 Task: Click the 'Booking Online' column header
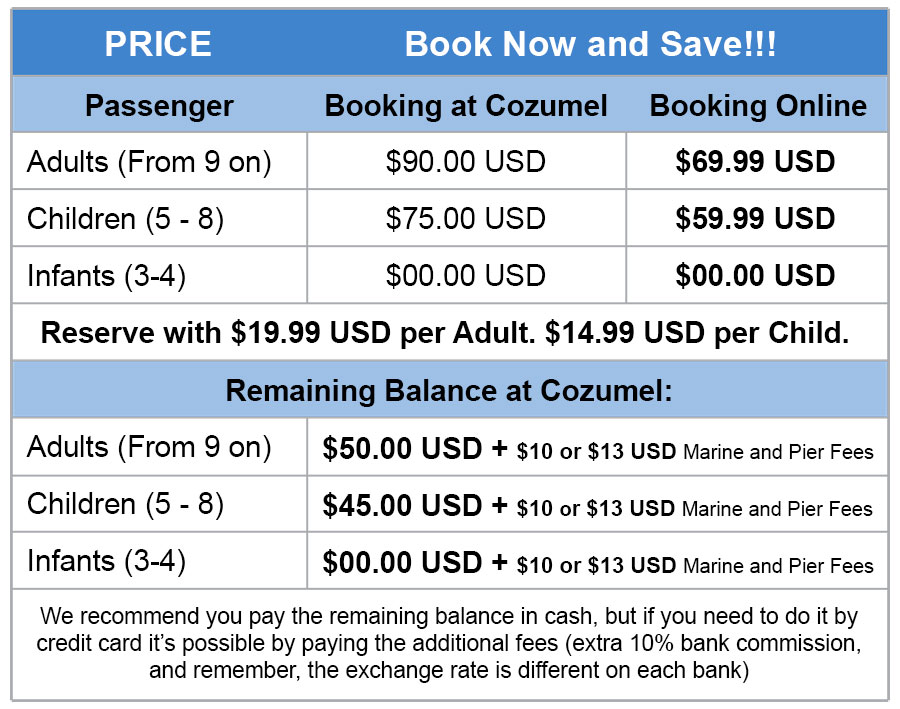(758, 106)
